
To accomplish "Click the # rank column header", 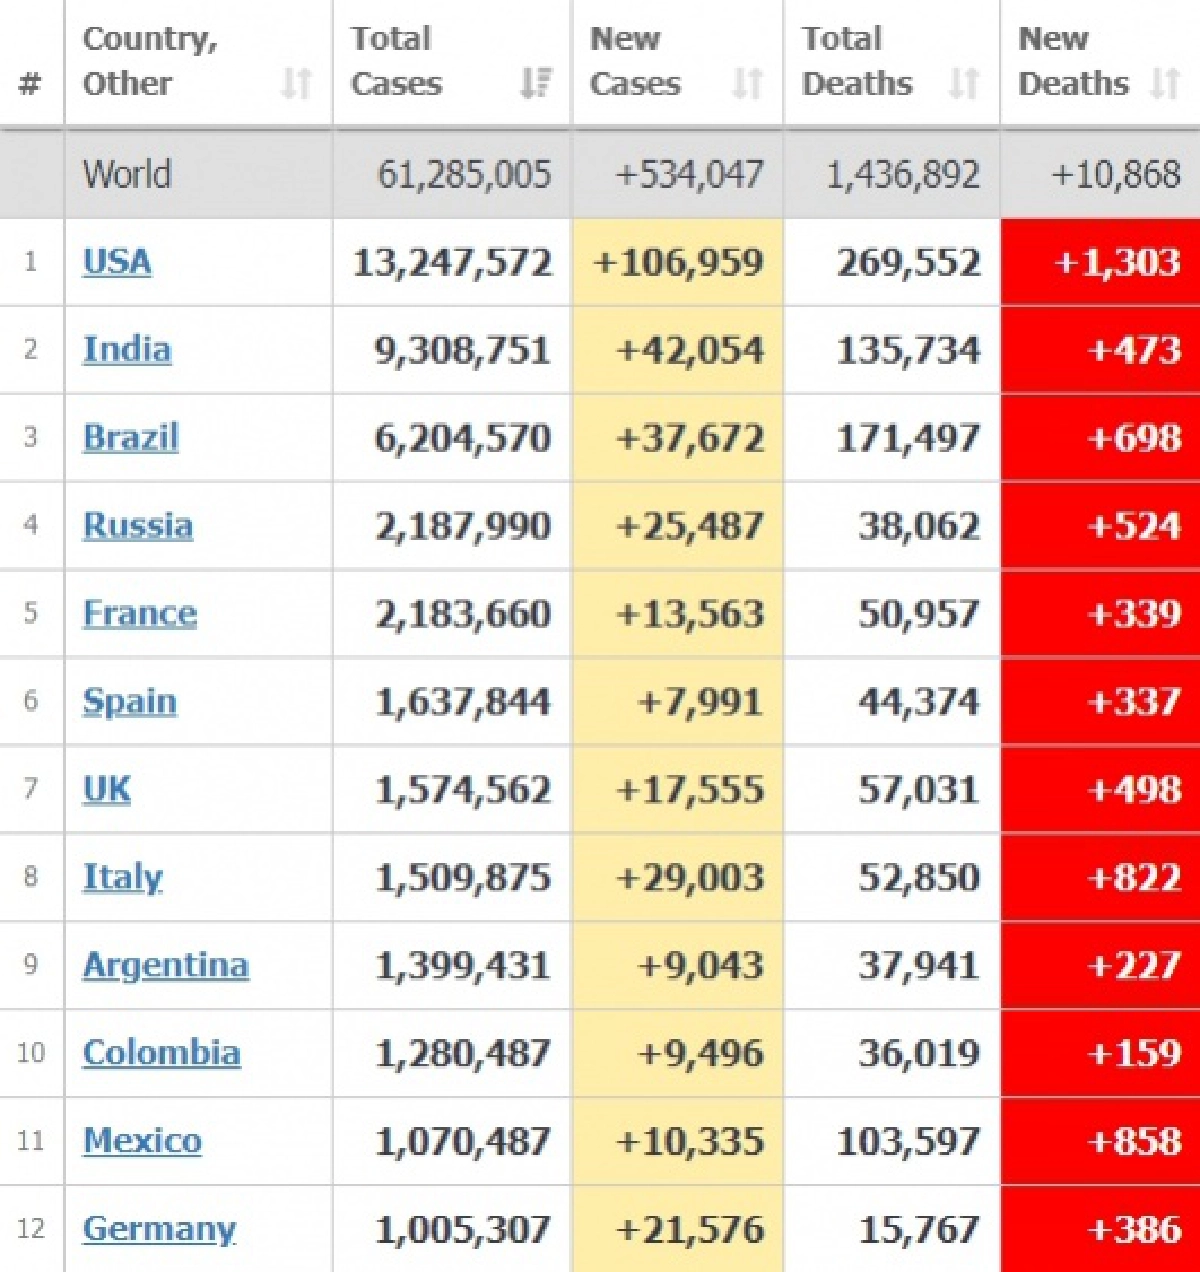I will tap(30, 84).
